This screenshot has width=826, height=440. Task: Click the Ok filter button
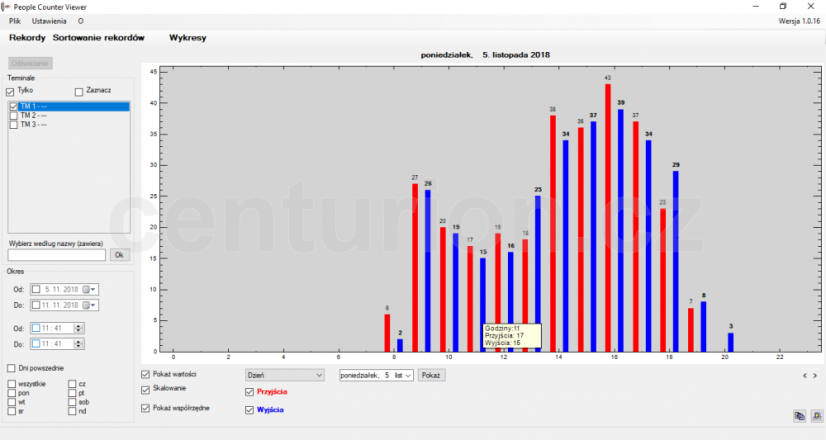pos(120,255)
